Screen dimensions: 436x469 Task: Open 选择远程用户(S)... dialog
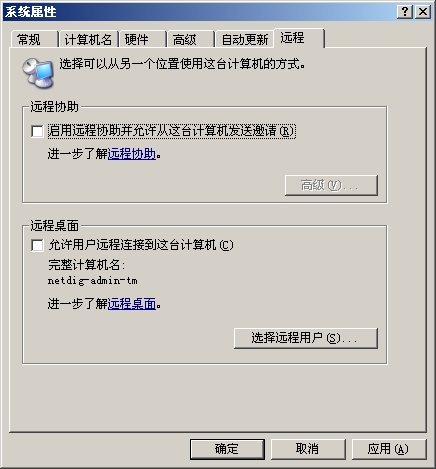(x=306, y=338)
